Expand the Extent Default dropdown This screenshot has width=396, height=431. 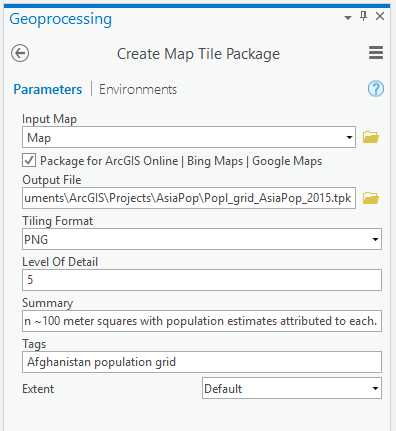click(x=375, y=388)
